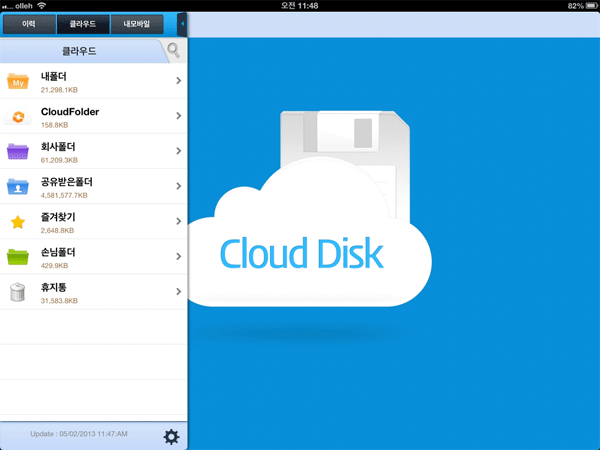Click the CloudFolder sync icon
The image size is (600, 450).
(x=18, y=117)
